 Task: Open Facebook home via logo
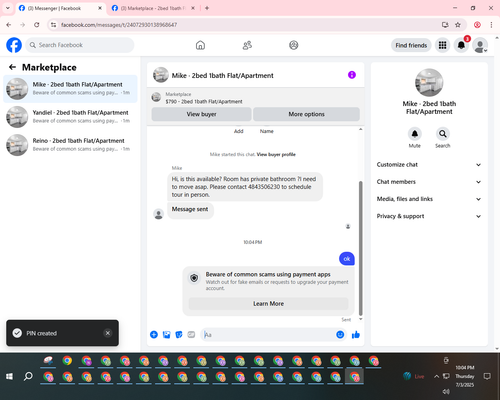(14, 45)
